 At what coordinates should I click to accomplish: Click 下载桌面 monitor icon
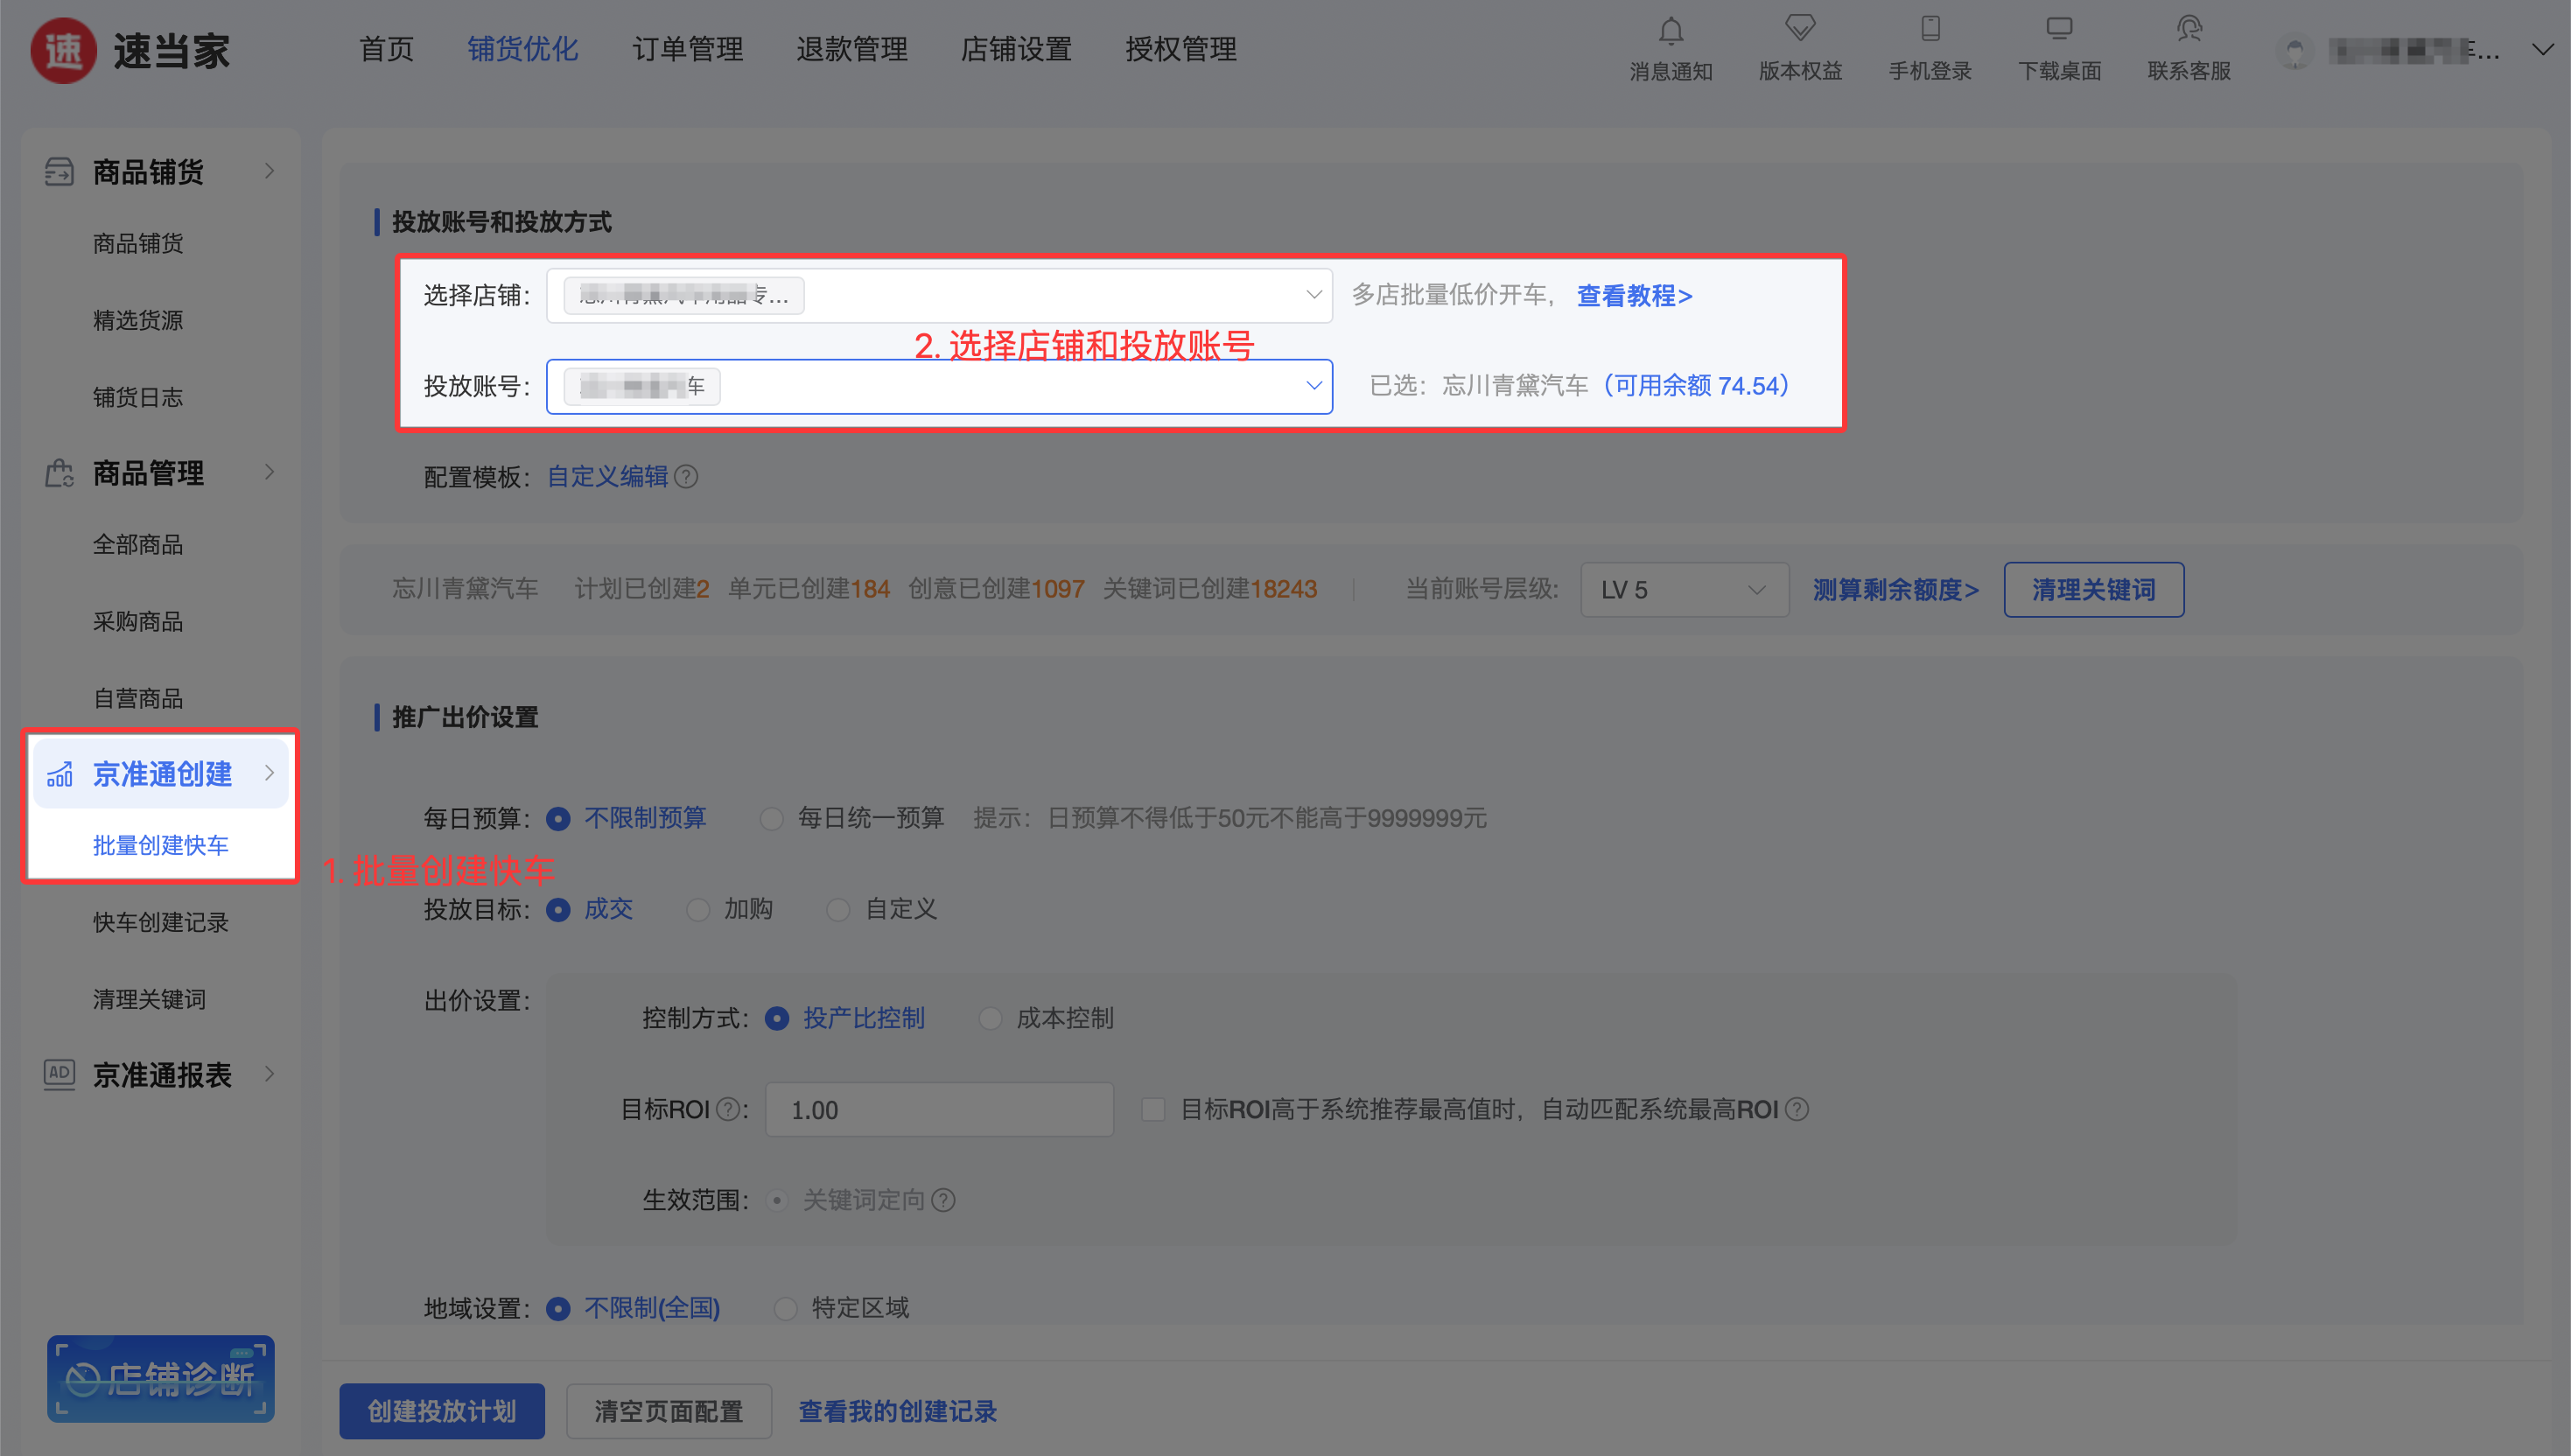(x=2059, y=29)
